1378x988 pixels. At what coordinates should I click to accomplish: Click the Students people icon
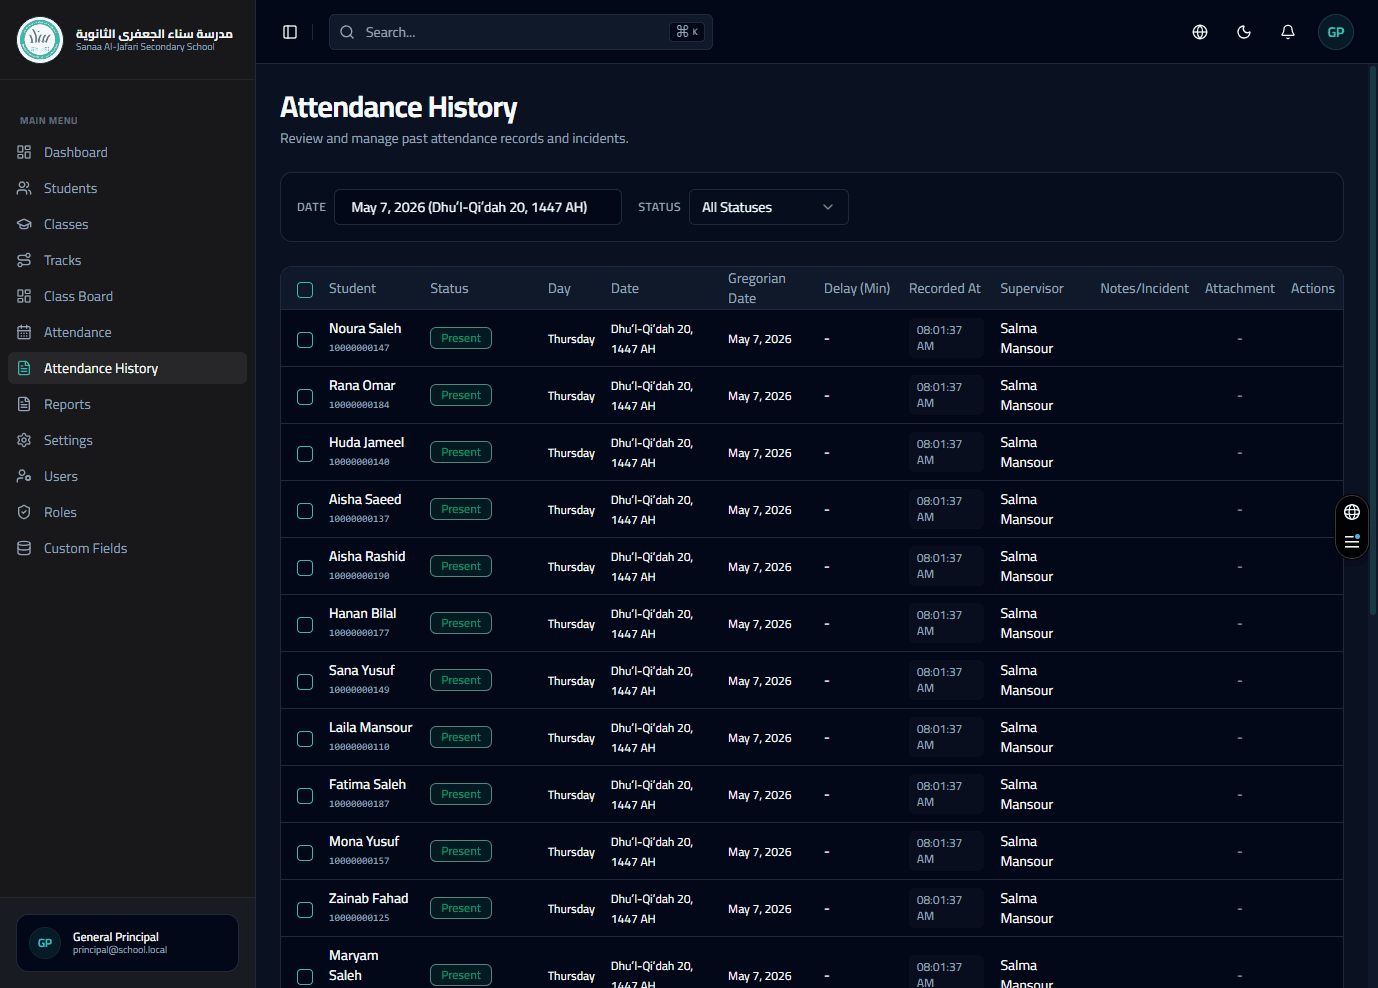24,188
